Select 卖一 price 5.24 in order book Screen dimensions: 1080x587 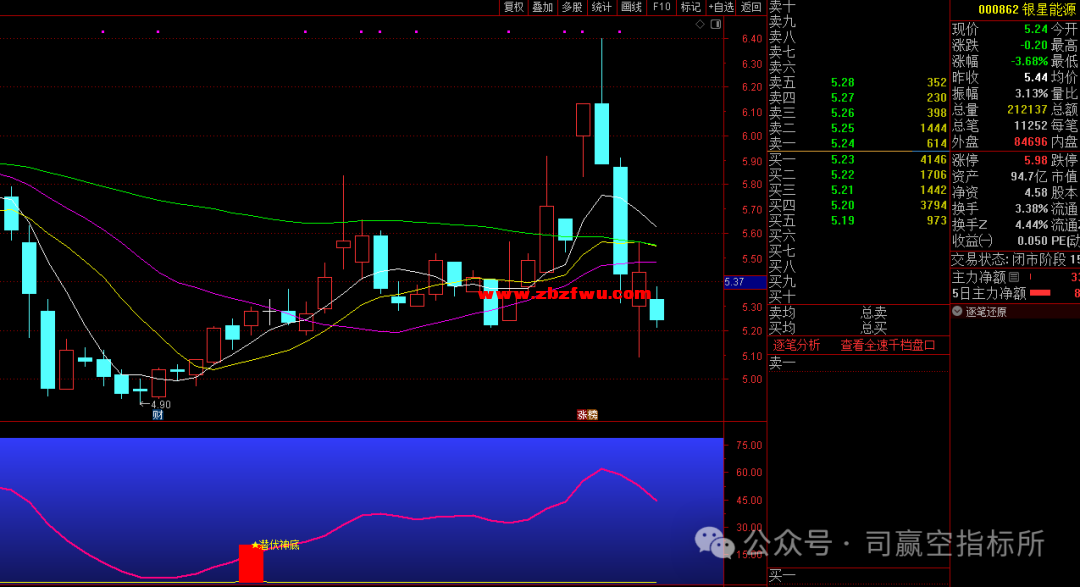(842, 143)
